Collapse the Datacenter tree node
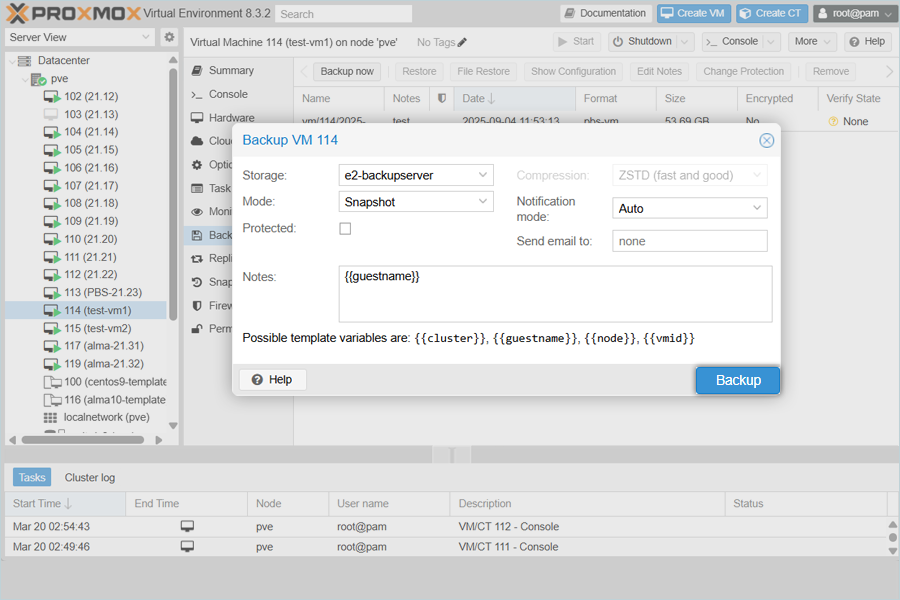Viewport: 900px width, 600px height. click(12, 61)
